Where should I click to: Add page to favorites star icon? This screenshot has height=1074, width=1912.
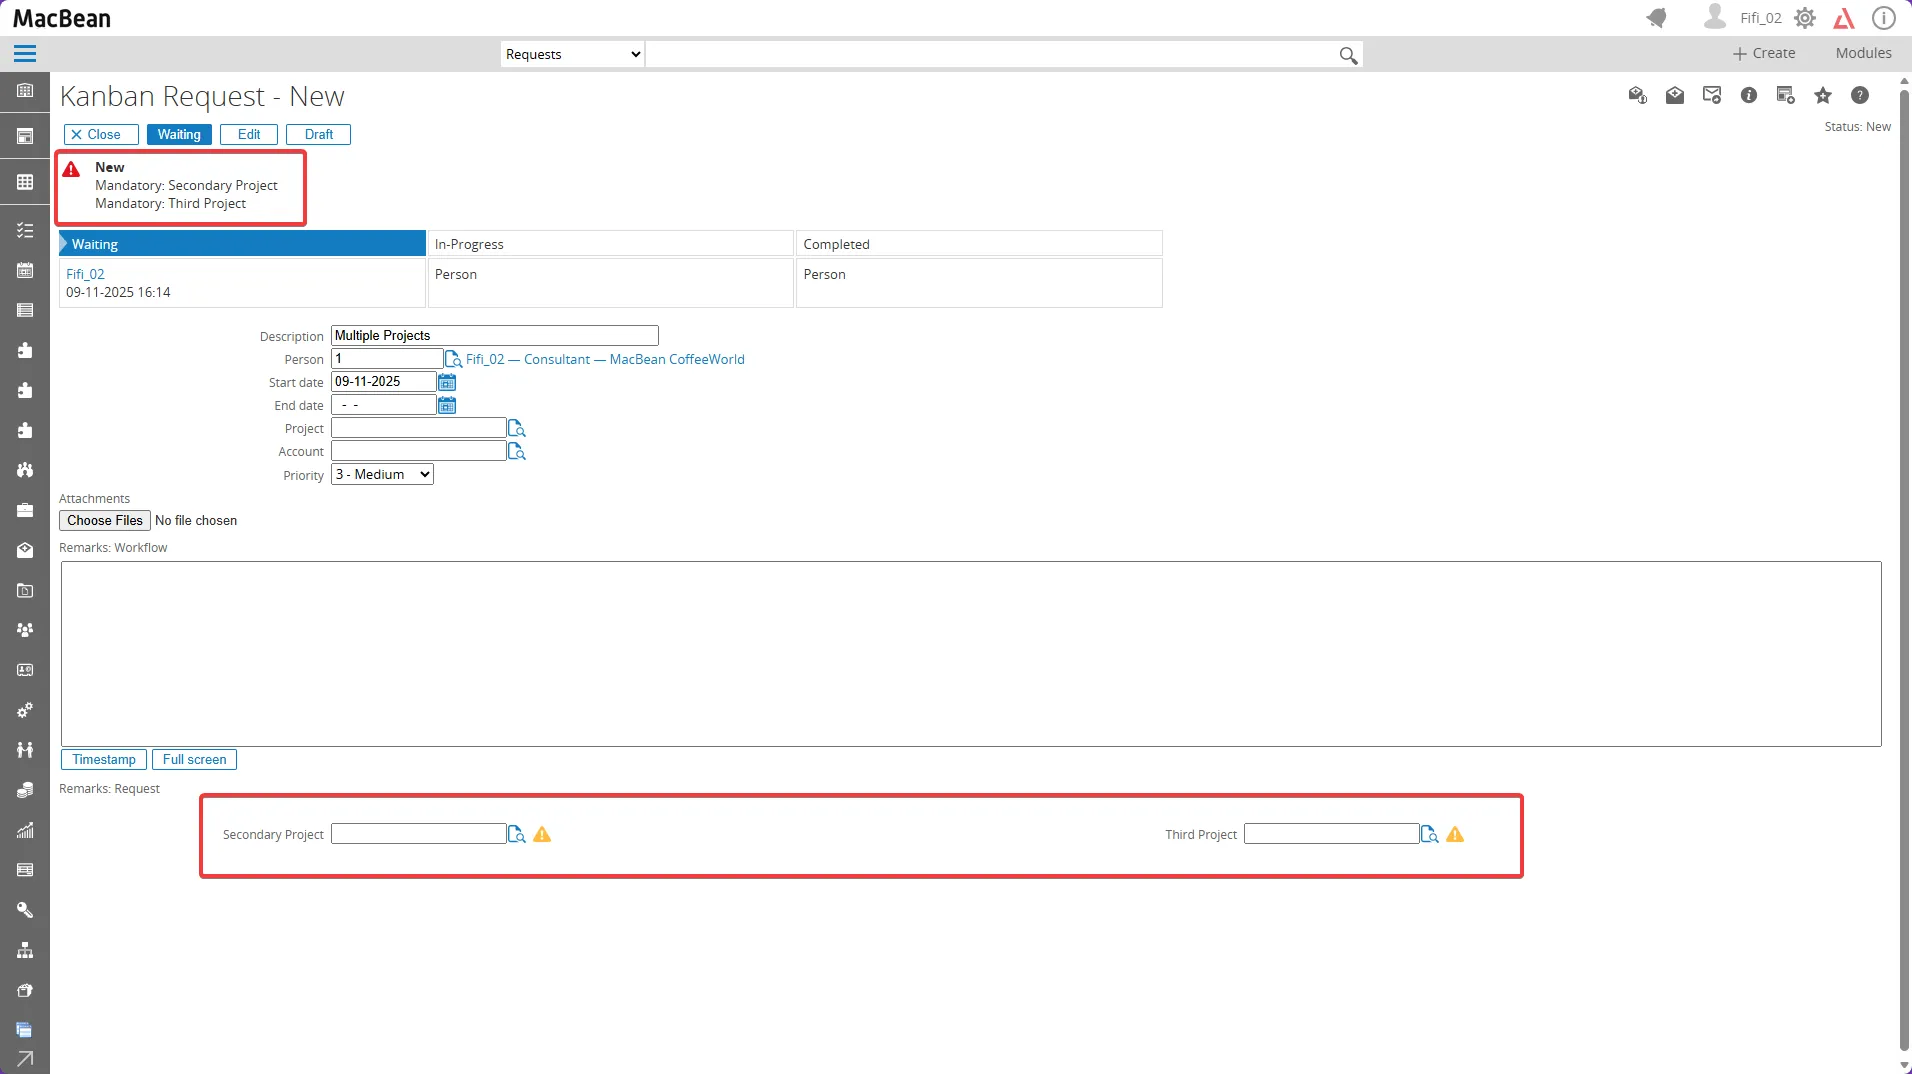pyautogui.click(x=1823, y=96)
